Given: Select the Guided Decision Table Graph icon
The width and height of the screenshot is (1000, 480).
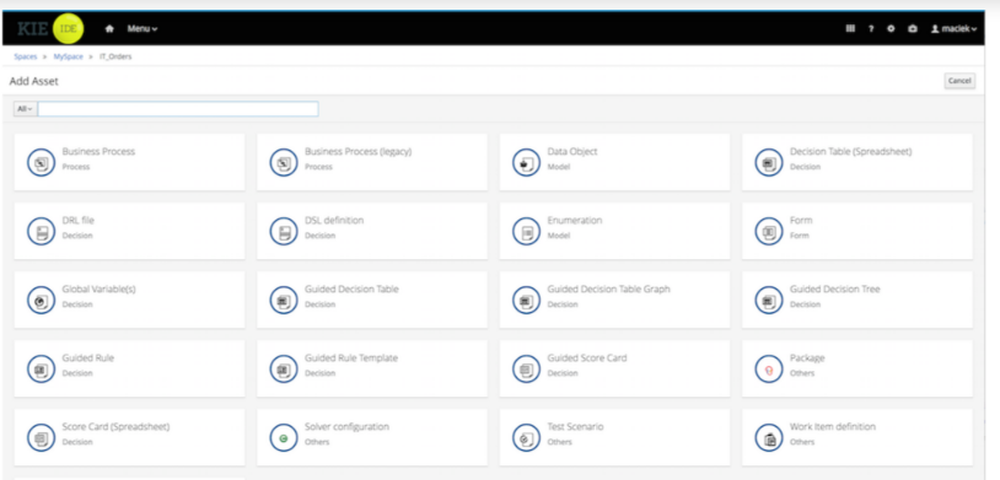Looking at the screenshot, I should tap(526, 300).
